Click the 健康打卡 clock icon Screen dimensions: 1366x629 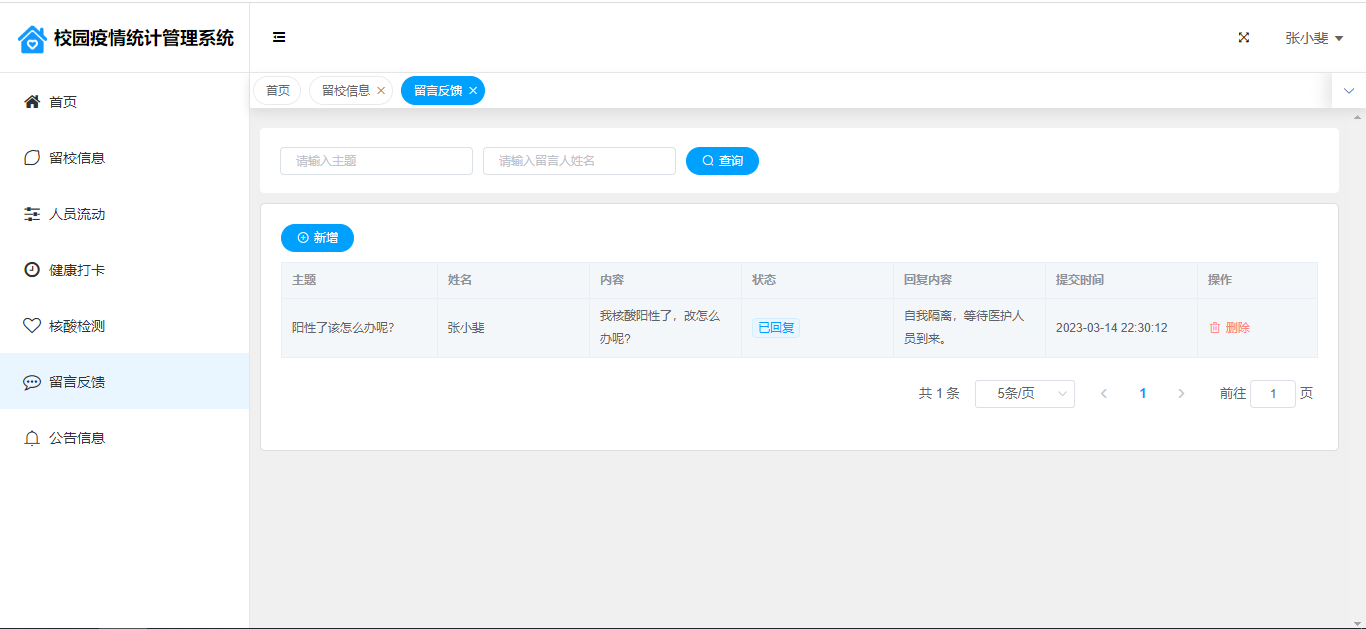point(32,270)
